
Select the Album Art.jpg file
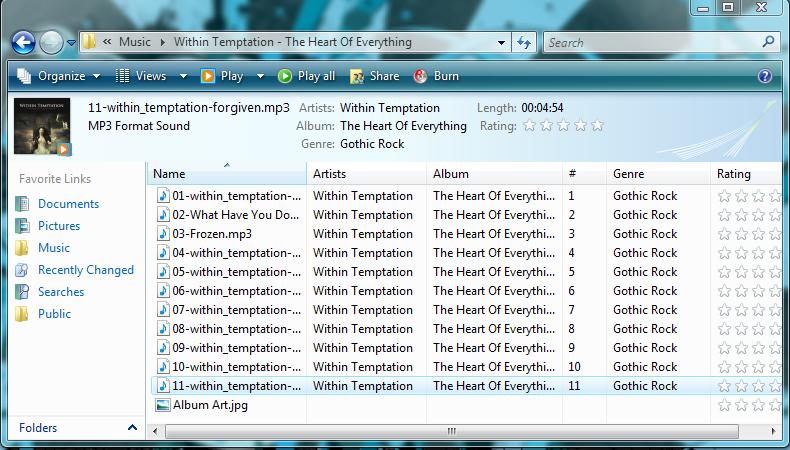point(209,405)
